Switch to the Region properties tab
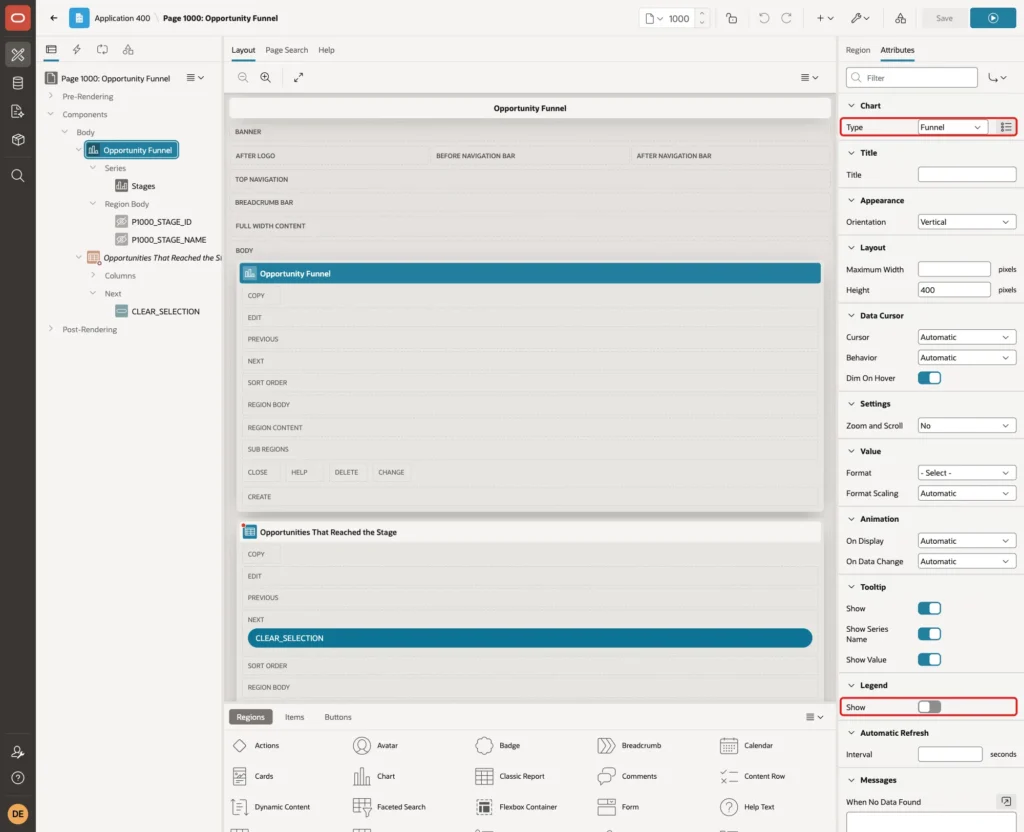 pos(857,50)
